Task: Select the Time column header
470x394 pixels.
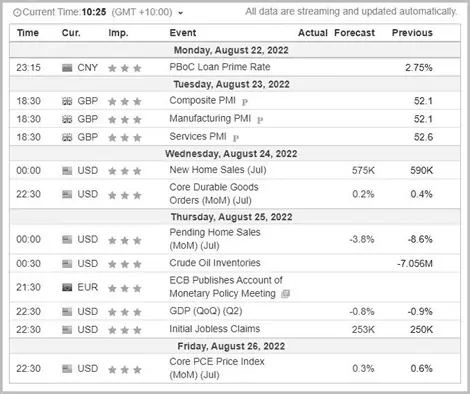Action: (28, 33)
